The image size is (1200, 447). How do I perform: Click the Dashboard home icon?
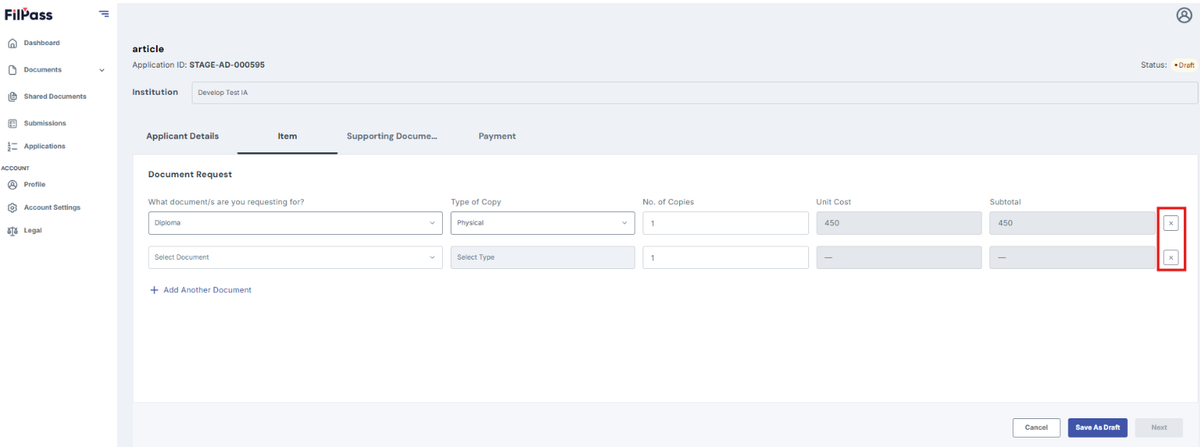[x=12, y=43]
